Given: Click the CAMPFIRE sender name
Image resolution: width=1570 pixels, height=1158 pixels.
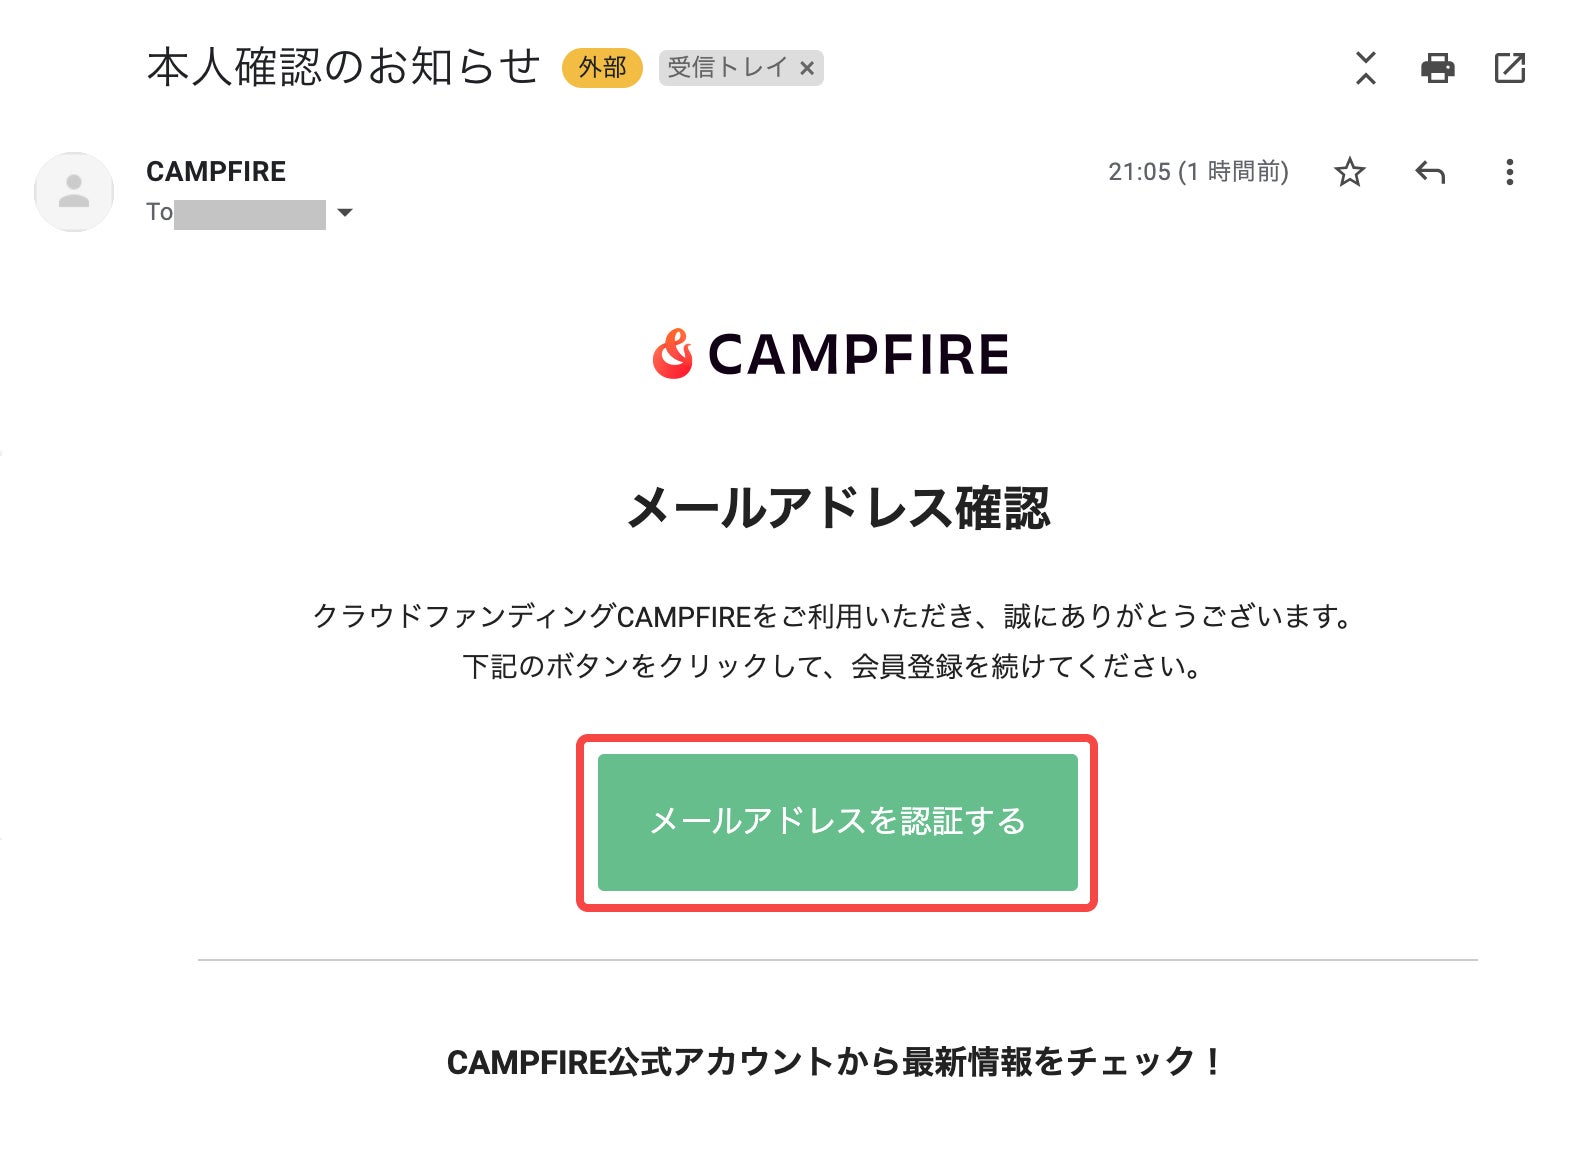Looking at the screenshot, I should (x=216, y=172).
